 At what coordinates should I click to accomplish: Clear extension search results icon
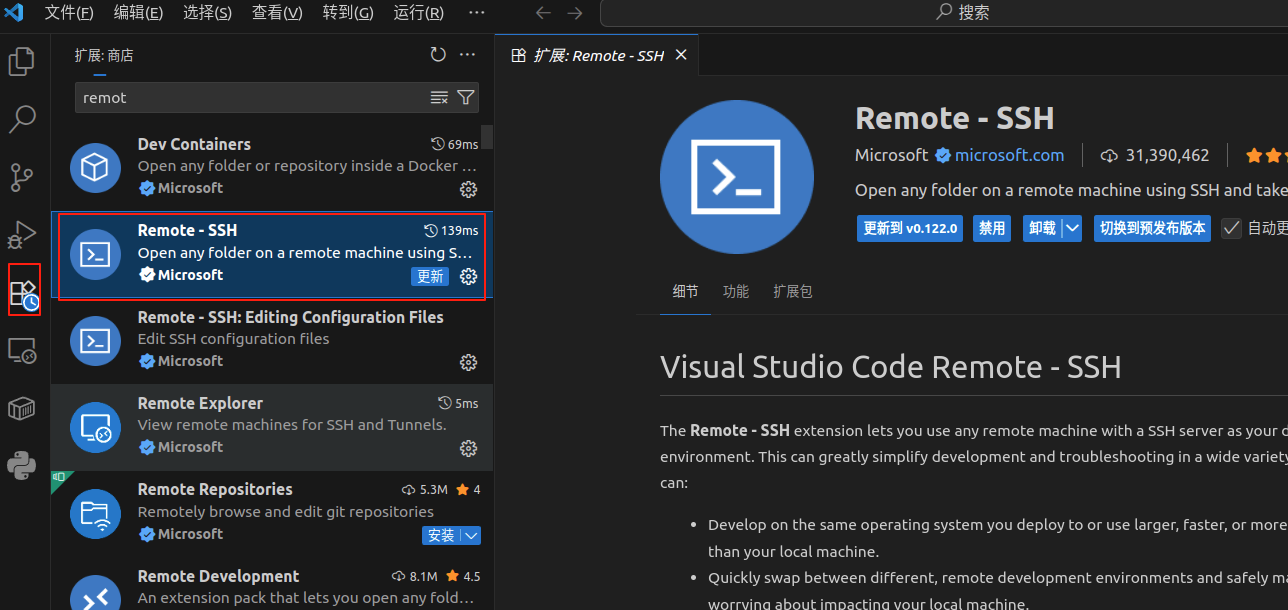(439, 97)
